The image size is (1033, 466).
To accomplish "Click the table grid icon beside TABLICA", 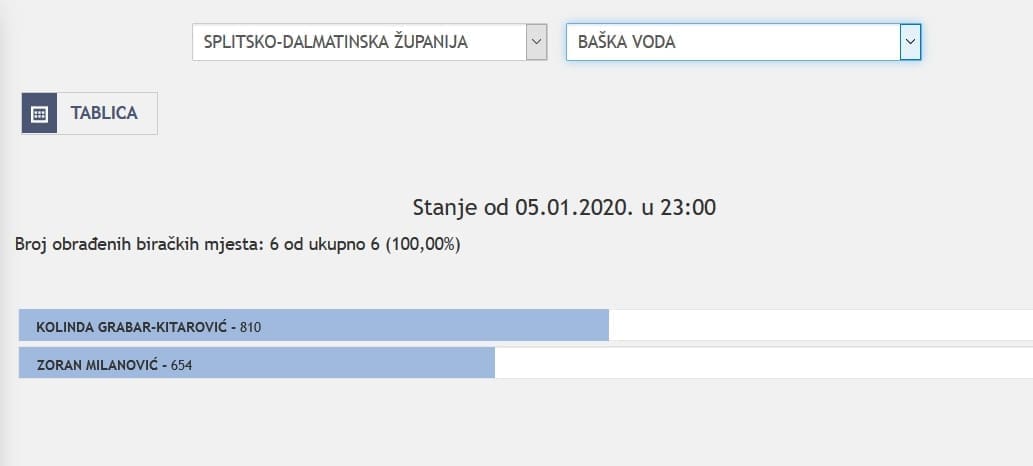I will [39, 113].
